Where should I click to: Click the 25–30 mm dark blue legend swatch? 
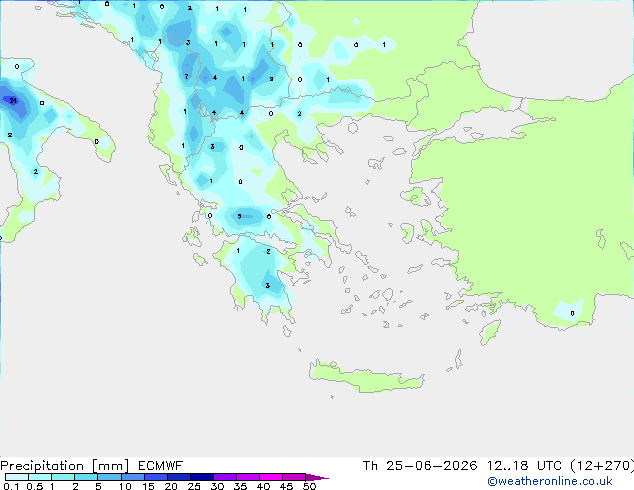[201, 477]
